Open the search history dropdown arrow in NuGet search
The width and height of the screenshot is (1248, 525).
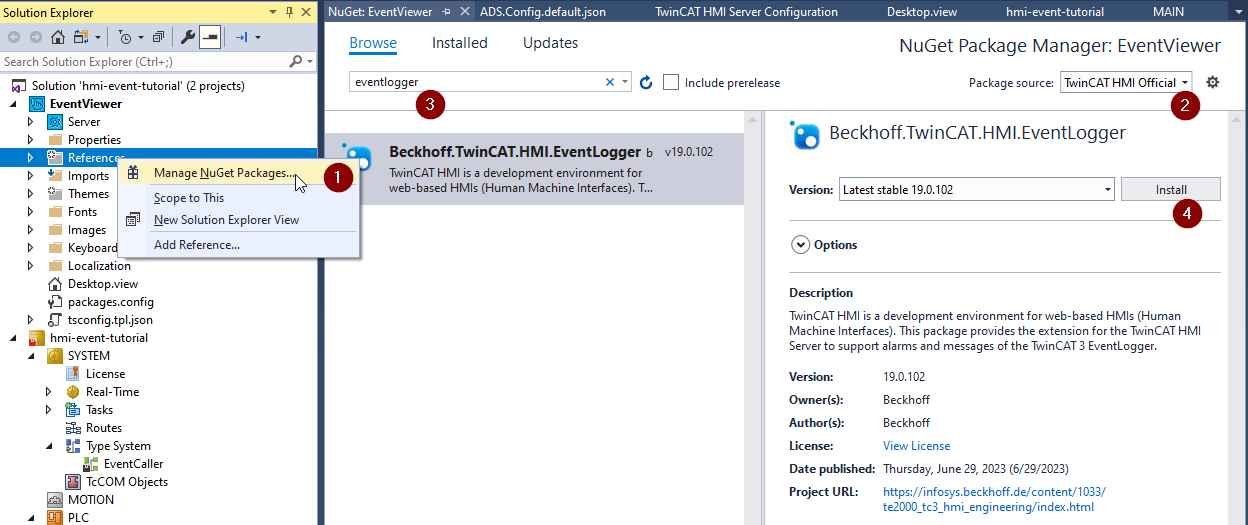pyautogui.click(x=625, y=82)
